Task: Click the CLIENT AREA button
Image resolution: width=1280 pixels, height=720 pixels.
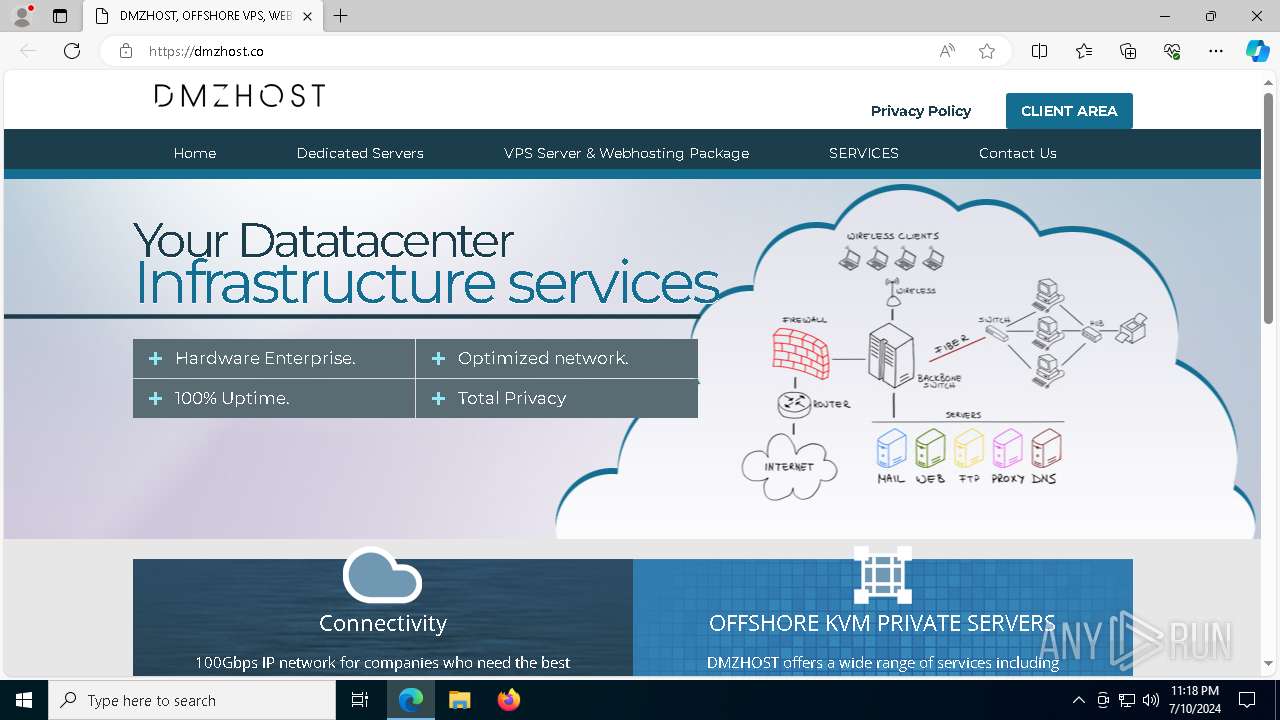Action: tap(1069, 111)
